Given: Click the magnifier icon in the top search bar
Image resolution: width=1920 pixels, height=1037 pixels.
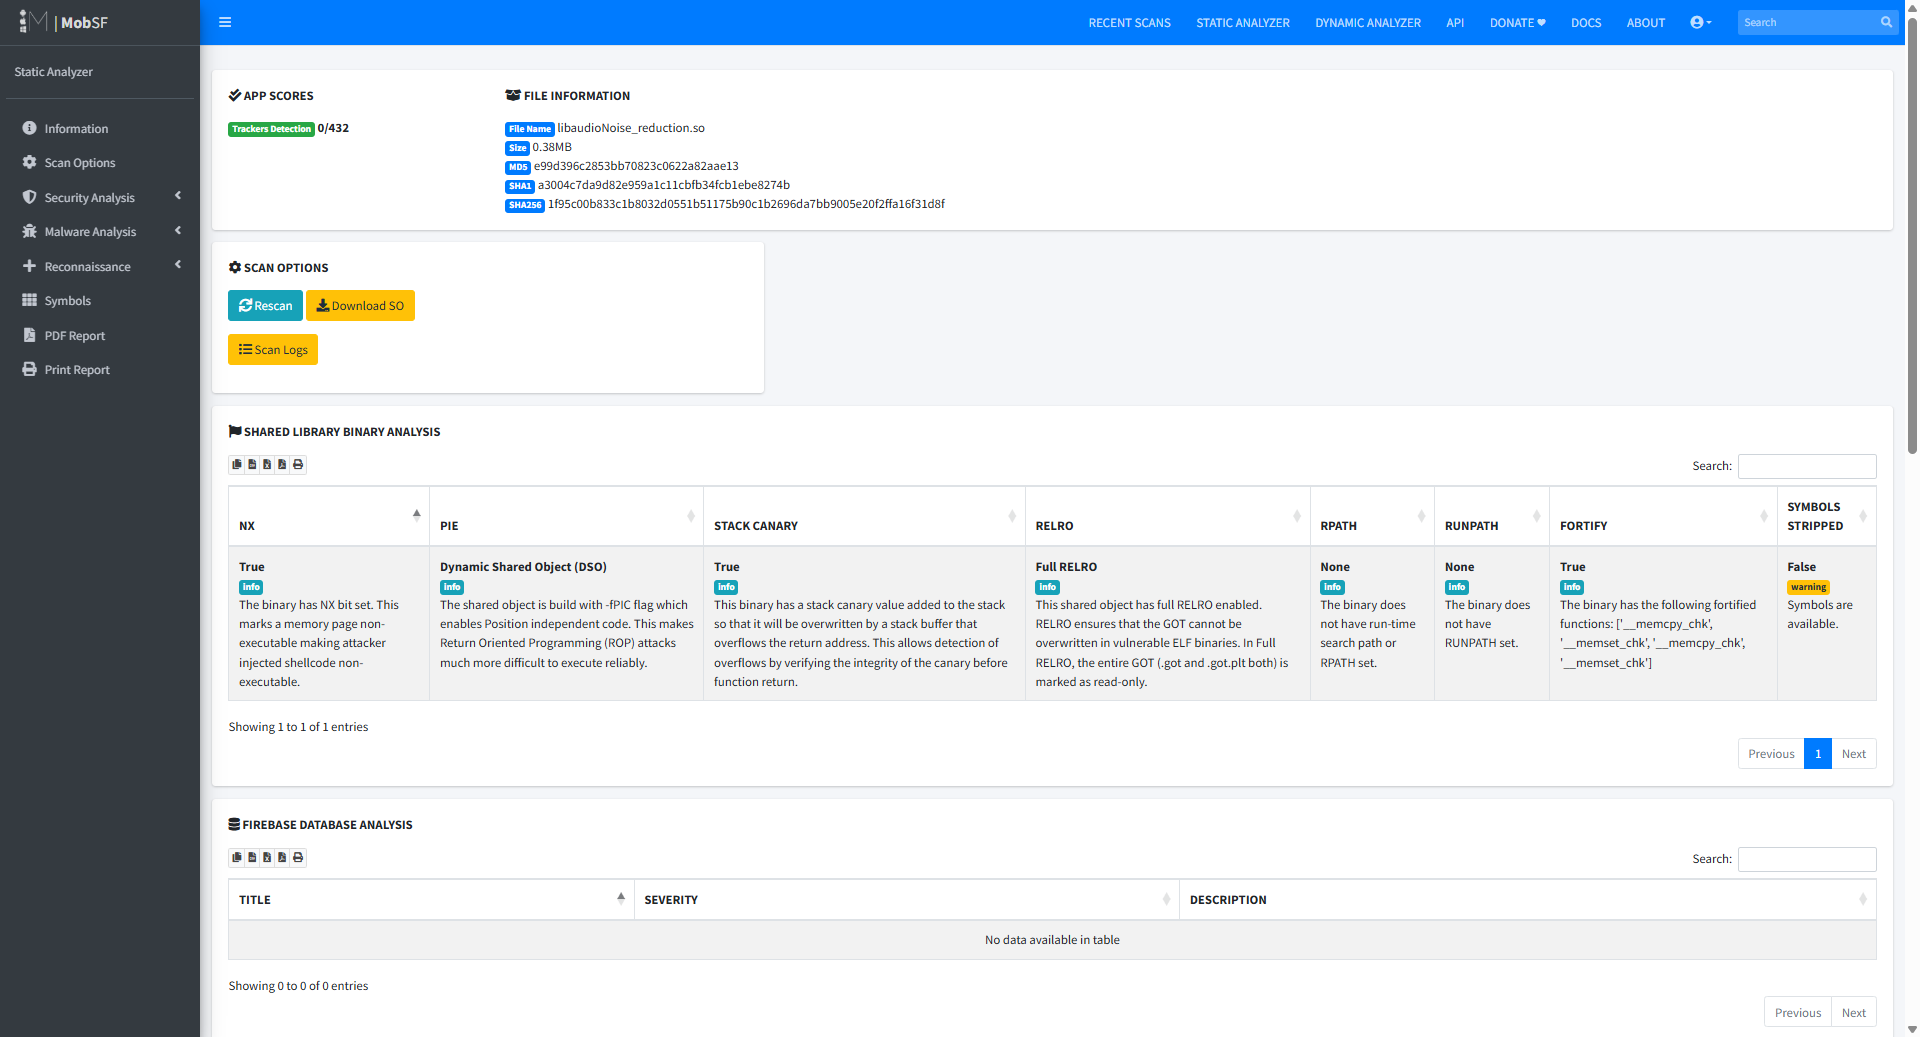Looking at the screenshot, I should click(x=1886, y=22).
